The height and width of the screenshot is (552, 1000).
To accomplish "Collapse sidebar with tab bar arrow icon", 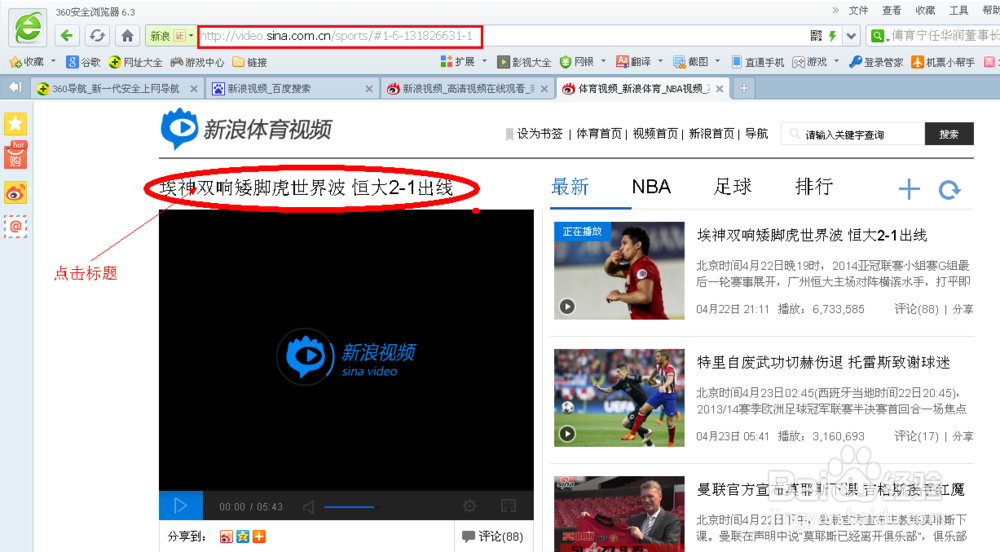I will [x=15, y=87].
